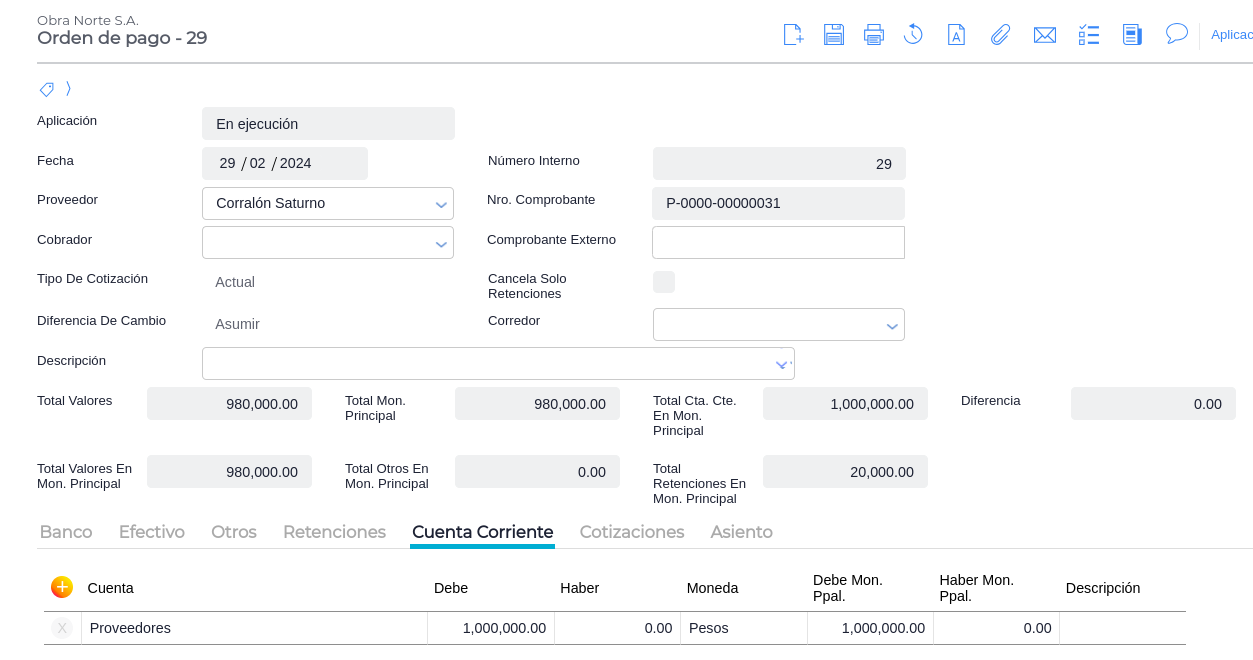Save the payment order
This screenshot has height=660, width=1253.
pos(834,35)
